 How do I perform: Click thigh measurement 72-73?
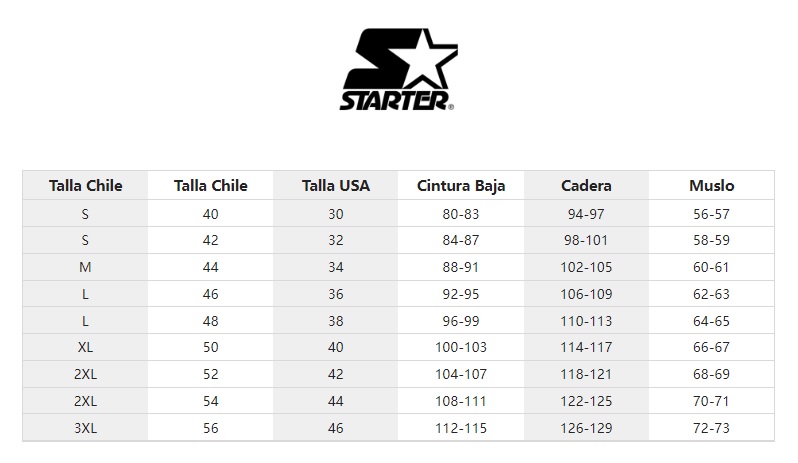coord(711,428)
